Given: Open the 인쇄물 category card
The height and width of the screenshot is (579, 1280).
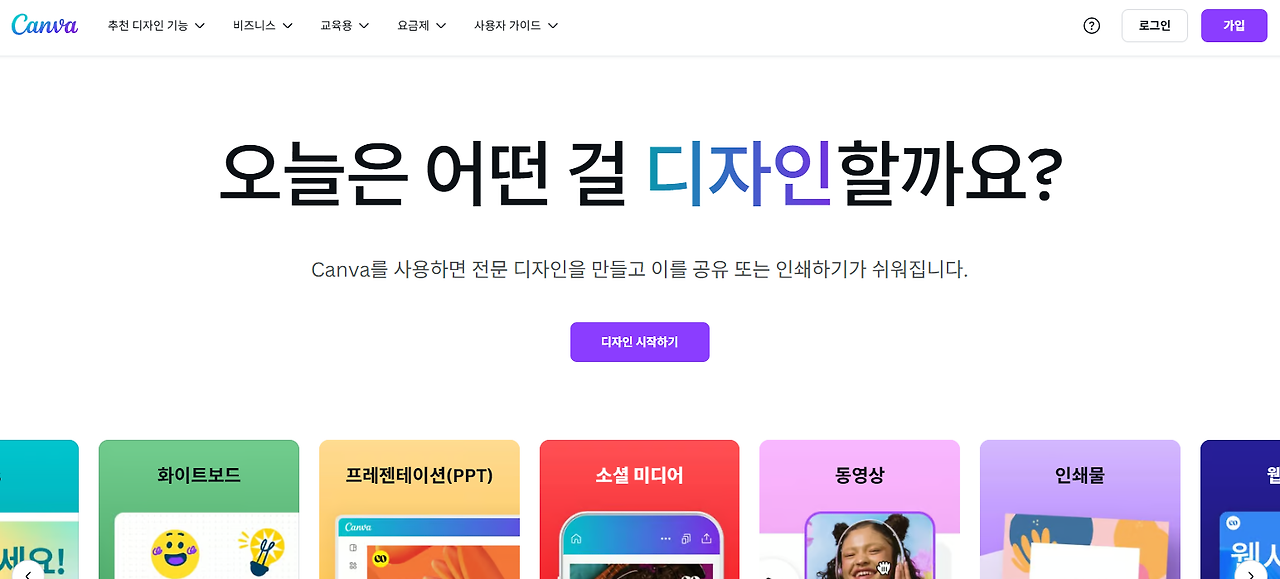Looking at the screenshot, I should (x=1080, y=510).
